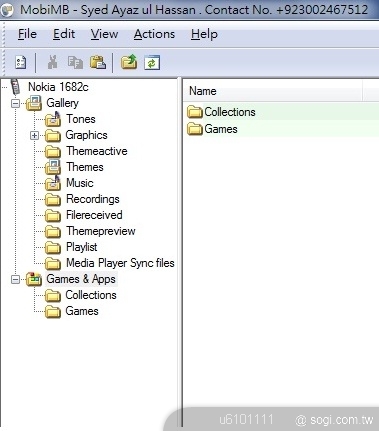Click the Media Player Sync files folder icon

[x=53, y=263]
